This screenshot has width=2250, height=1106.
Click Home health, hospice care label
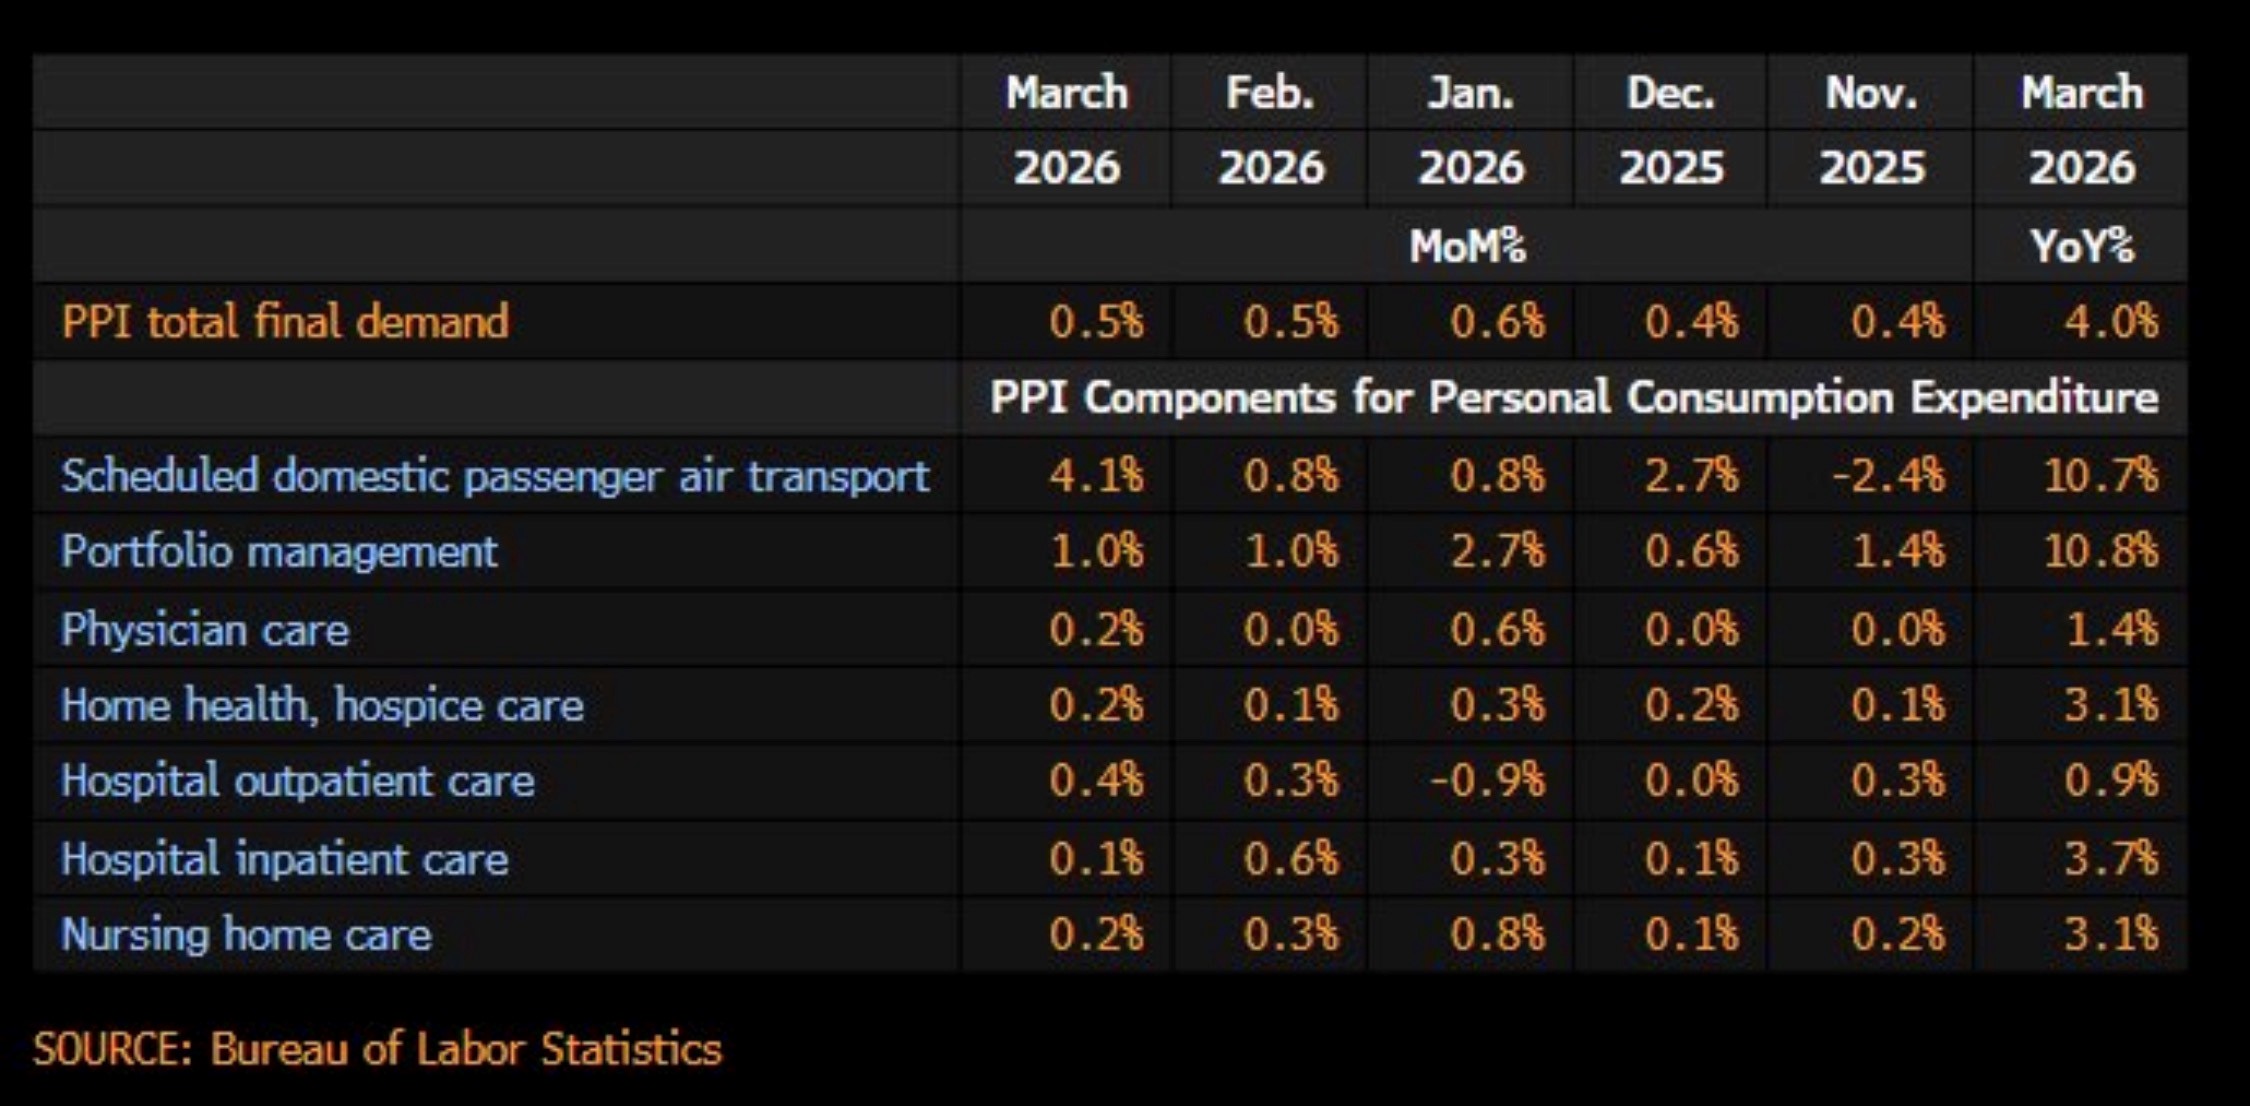coord(322,706)
